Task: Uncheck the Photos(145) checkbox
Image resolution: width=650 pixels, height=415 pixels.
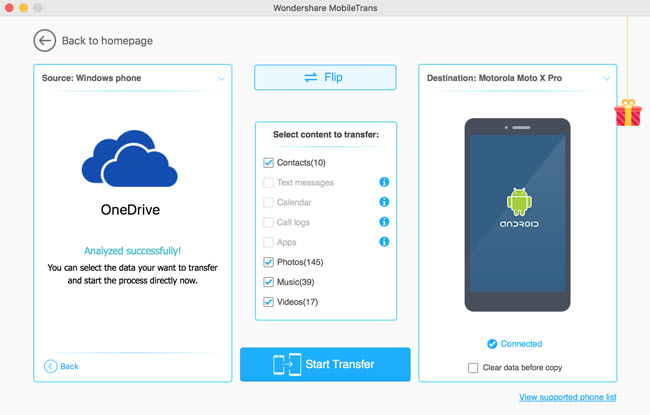Action: pyautogui.click(x=269, y=262)
